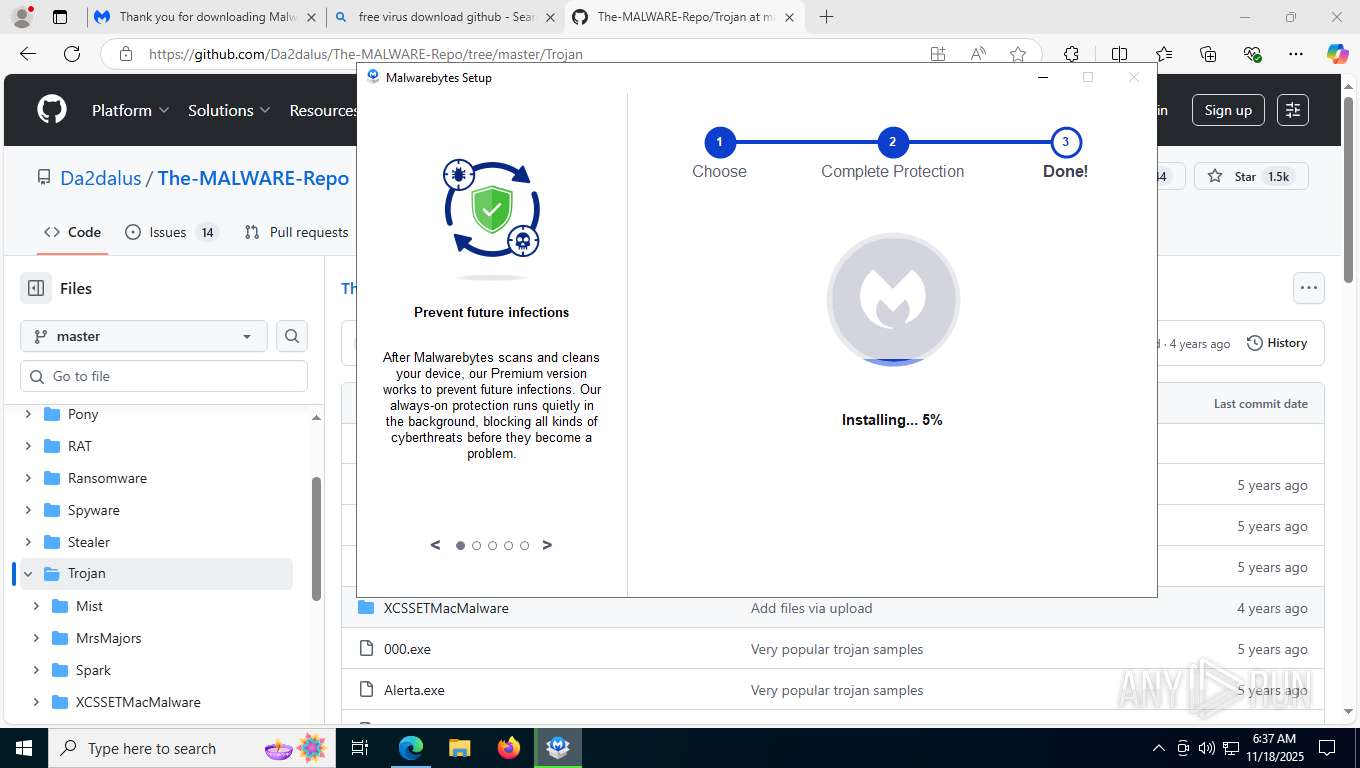Show next Malwarebytes slide

pos(547,545)
